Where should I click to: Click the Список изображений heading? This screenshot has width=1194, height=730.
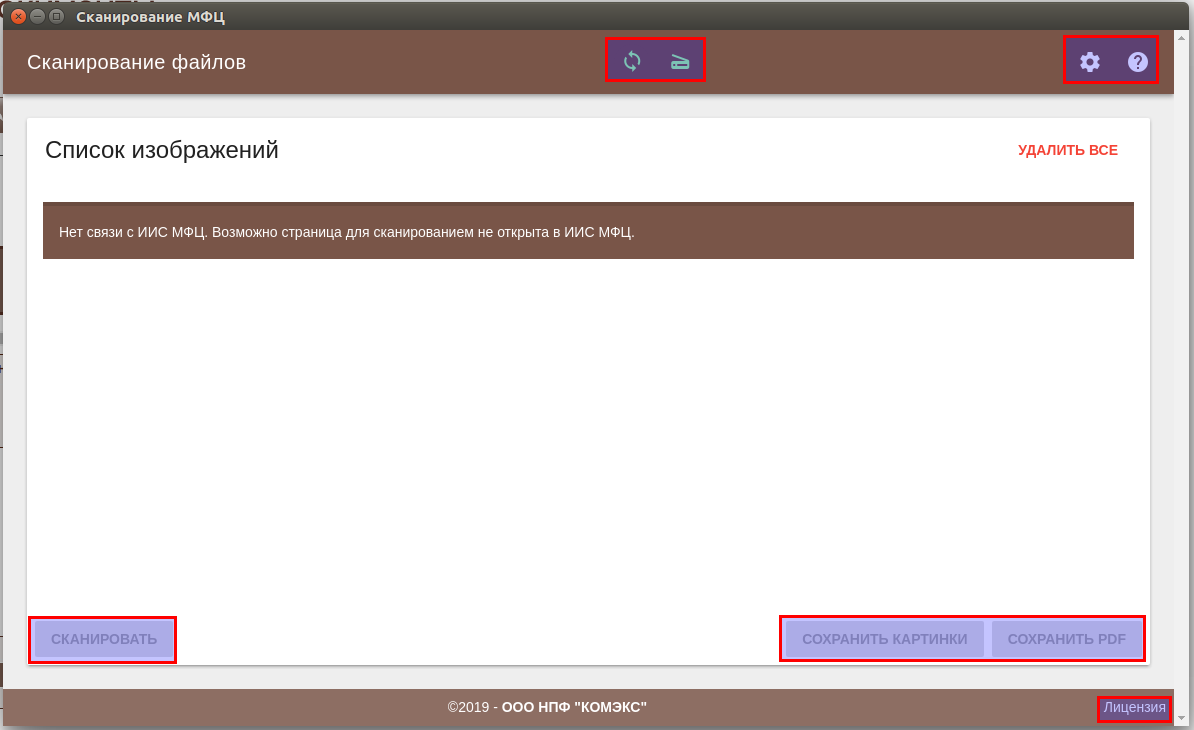(x=162, y=150)
